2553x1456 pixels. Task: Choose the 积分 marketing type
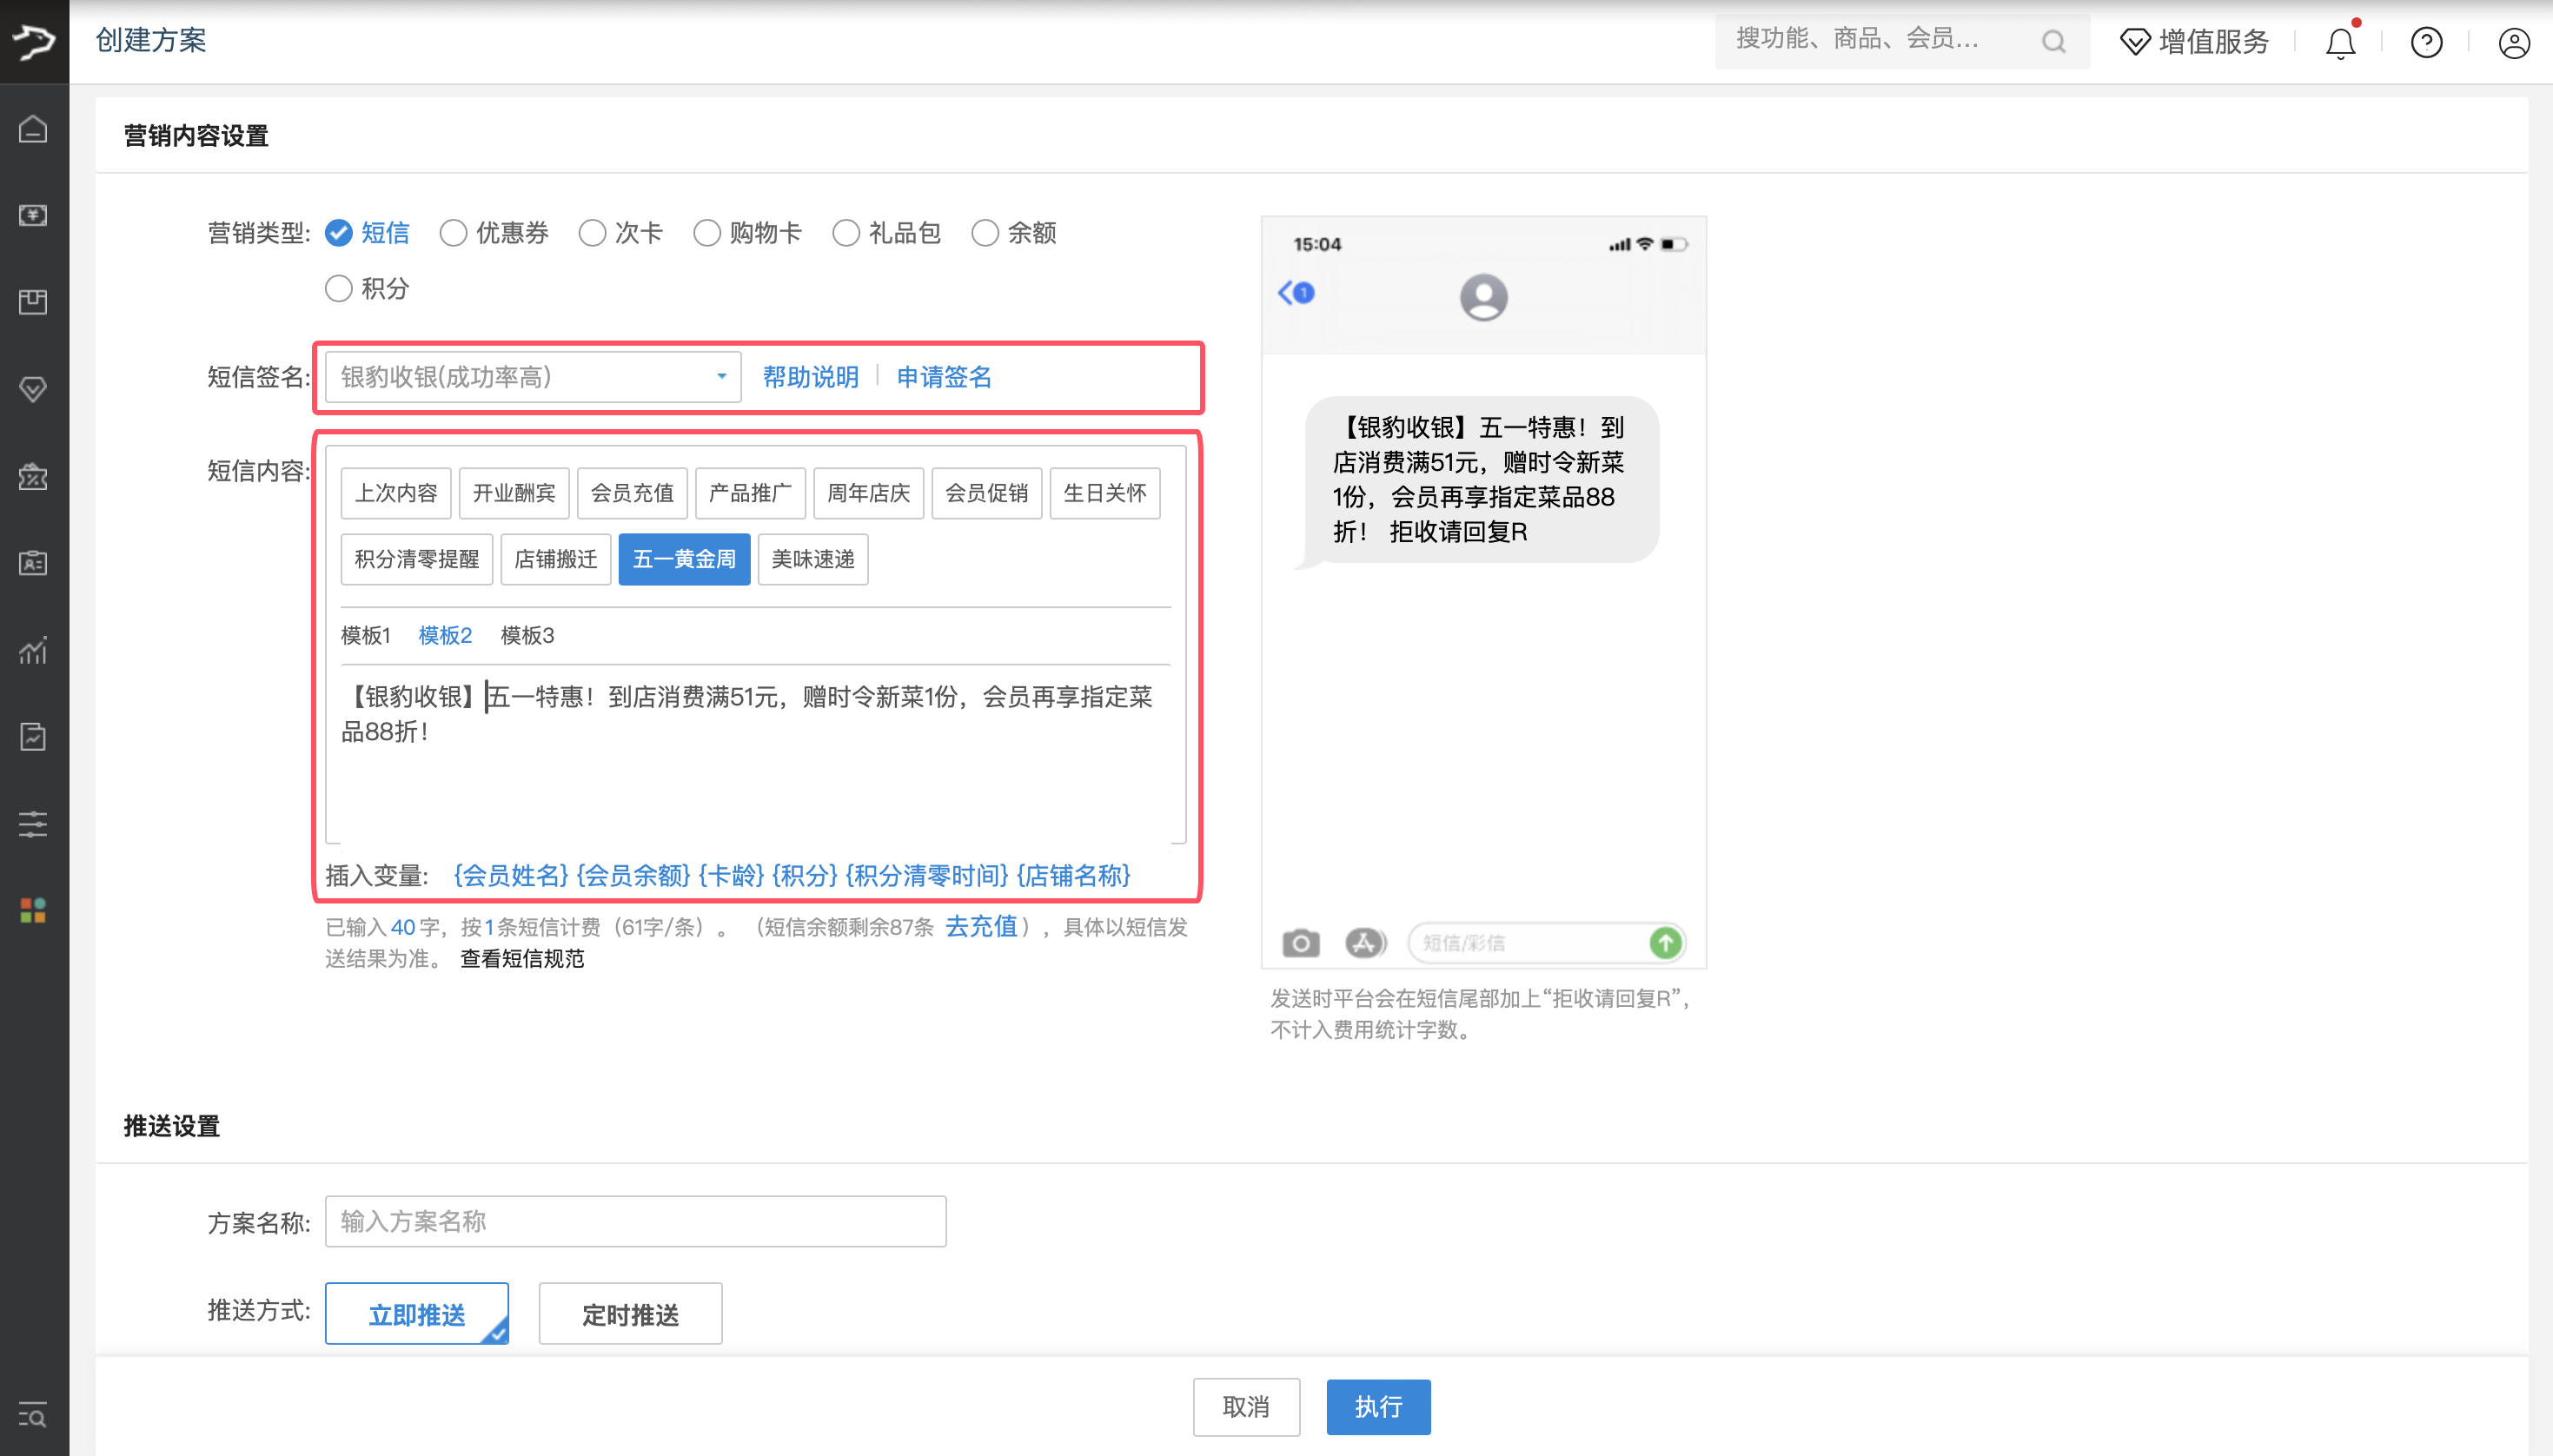pyautogui.click(x=339, y=289)
